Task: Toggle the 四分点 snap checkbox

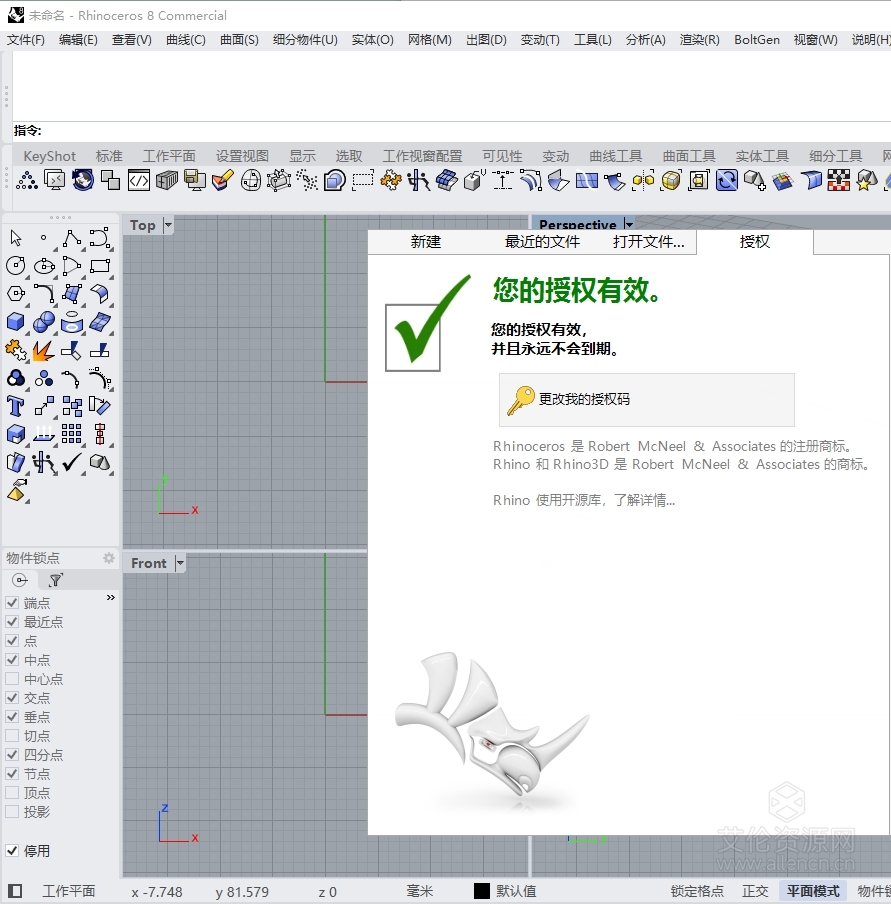Action: click(12, 755)
